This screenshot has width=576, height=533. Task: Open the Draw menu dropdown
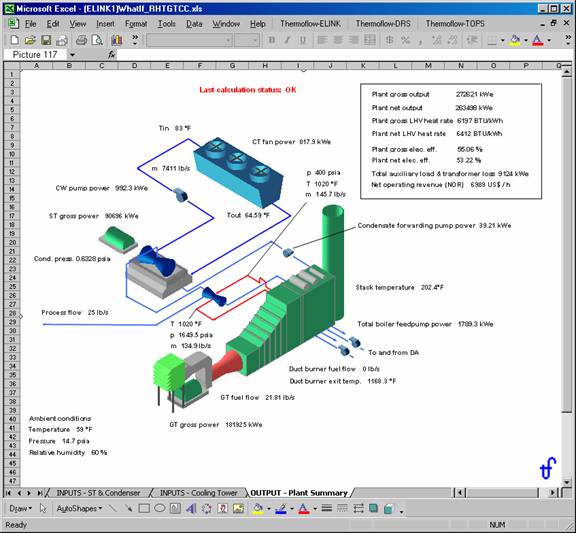21,508
